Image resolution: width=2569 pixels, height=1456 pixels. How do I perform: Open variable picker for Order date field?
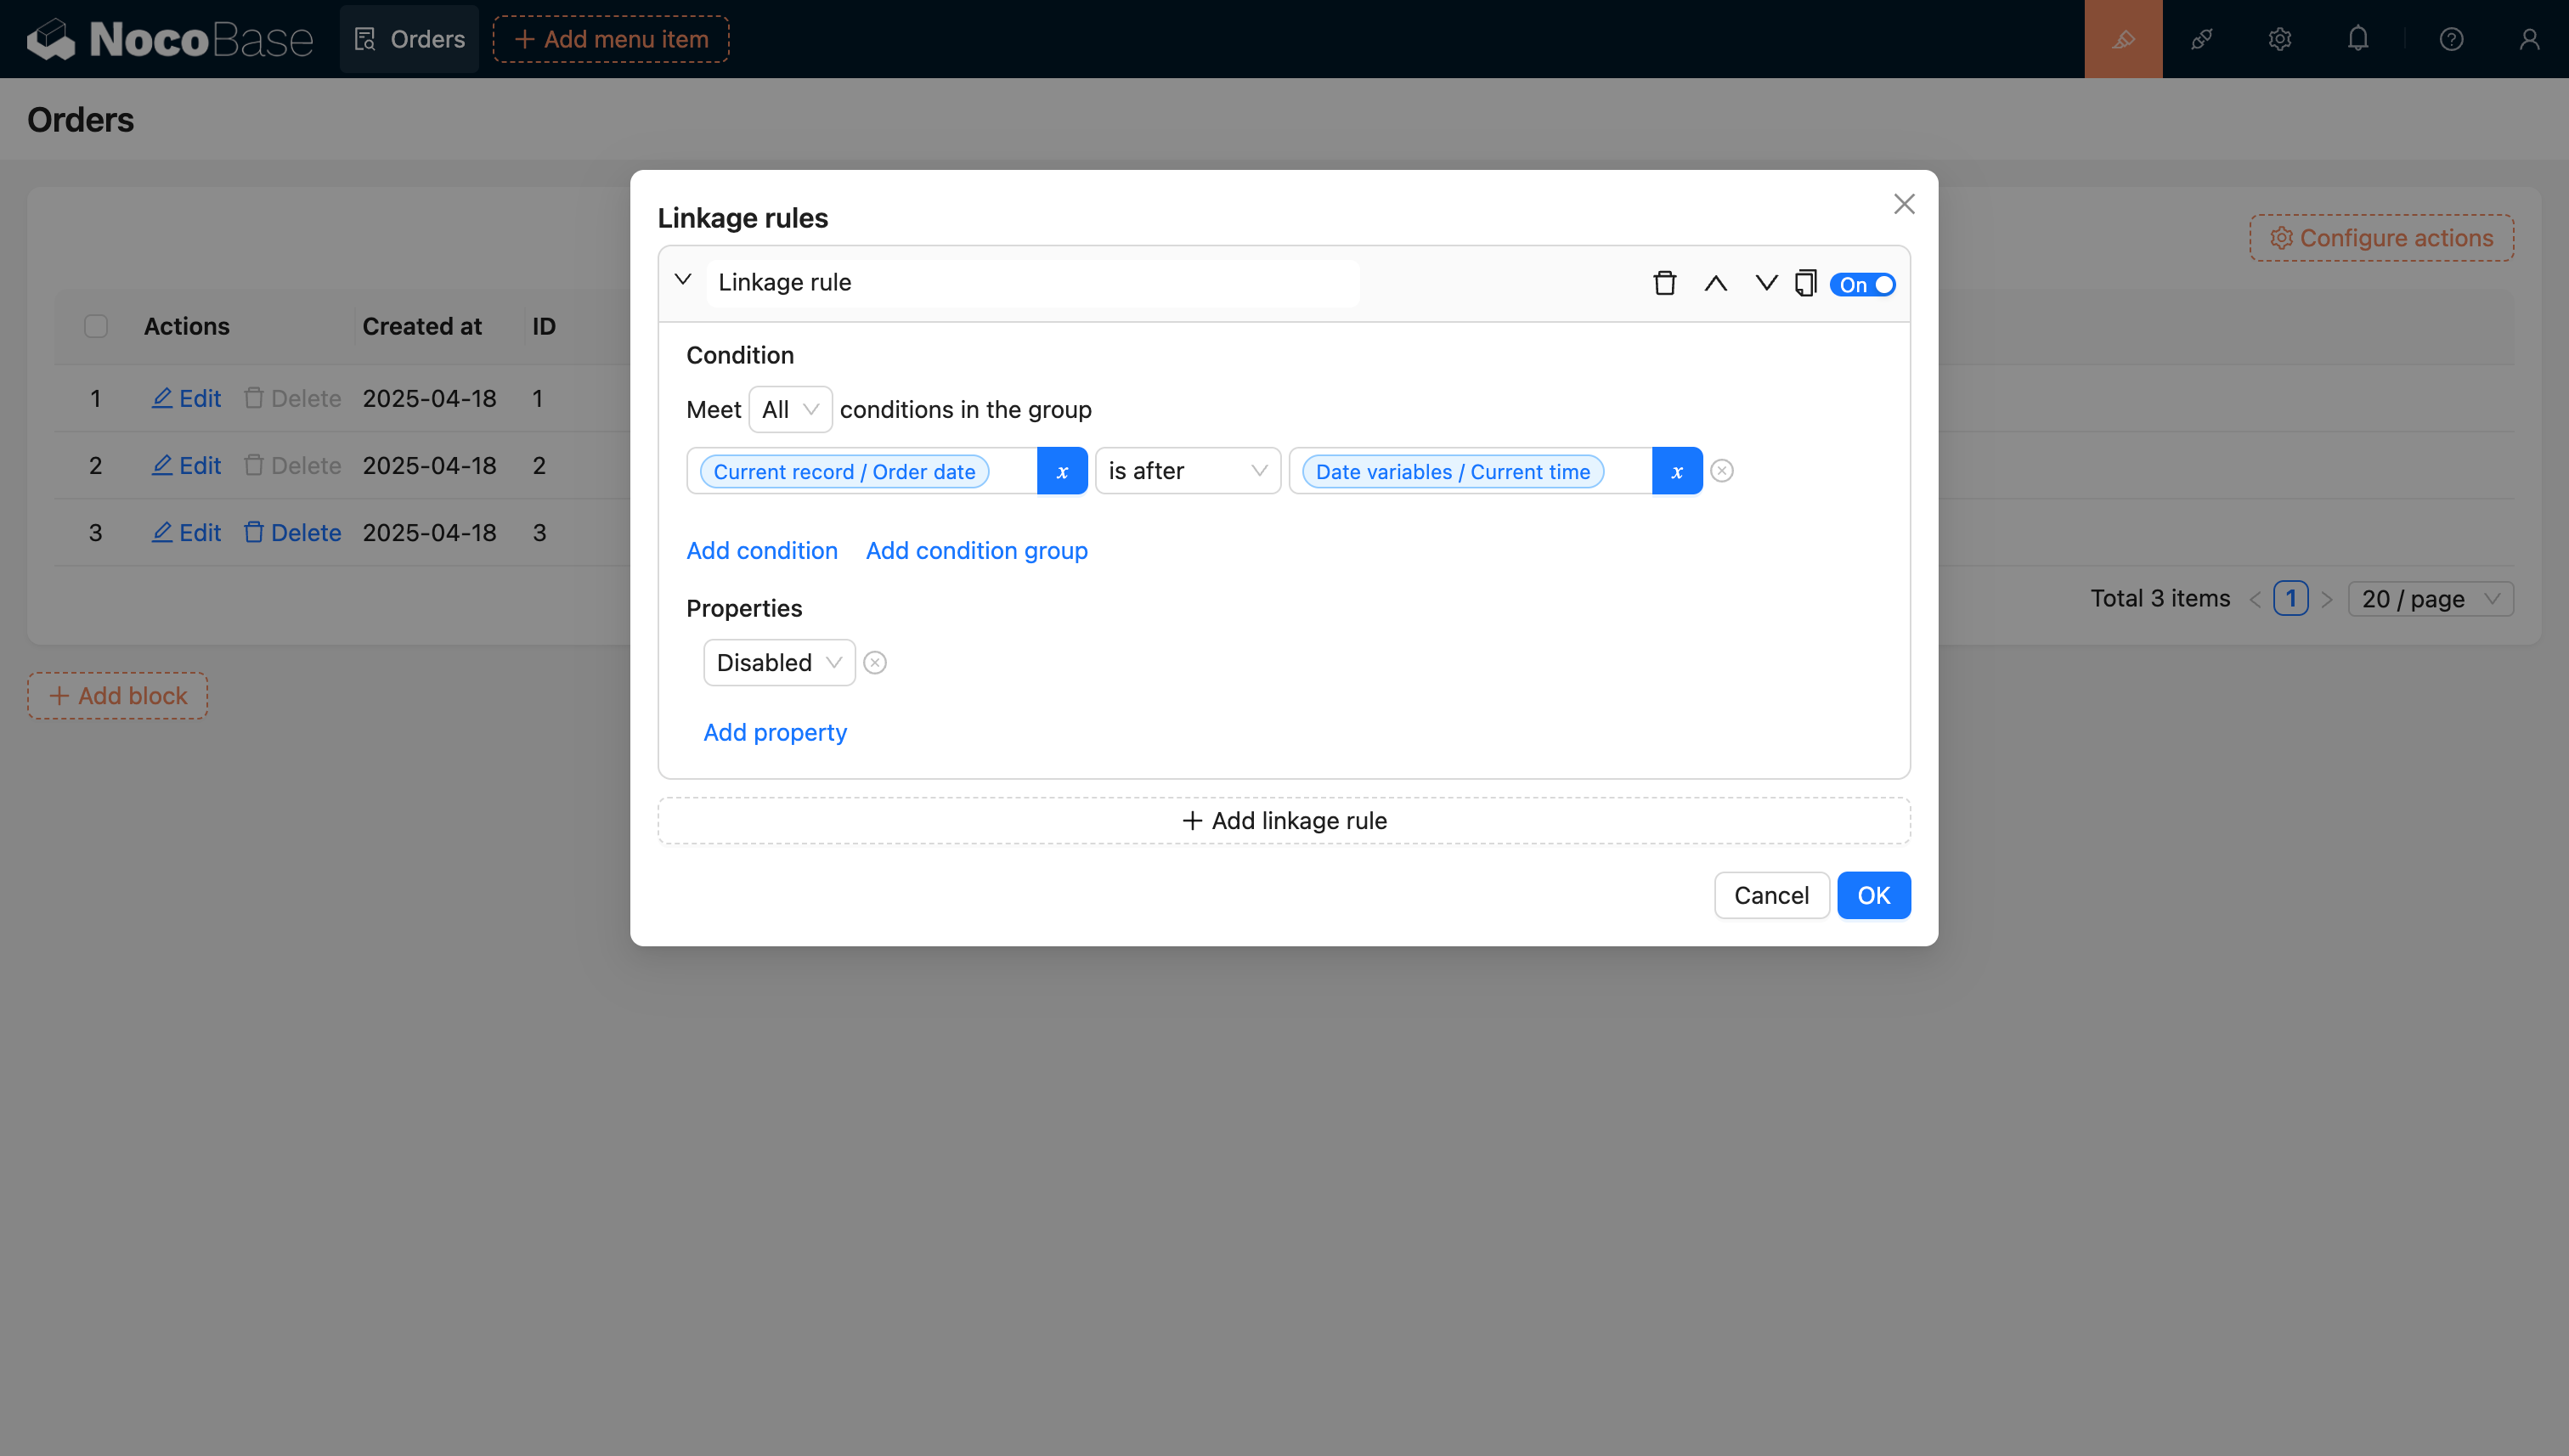click(1062, 471)
